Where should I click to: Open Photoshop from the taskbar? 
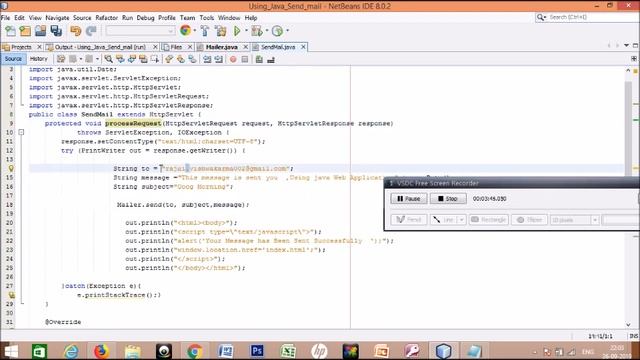(257, 351)
